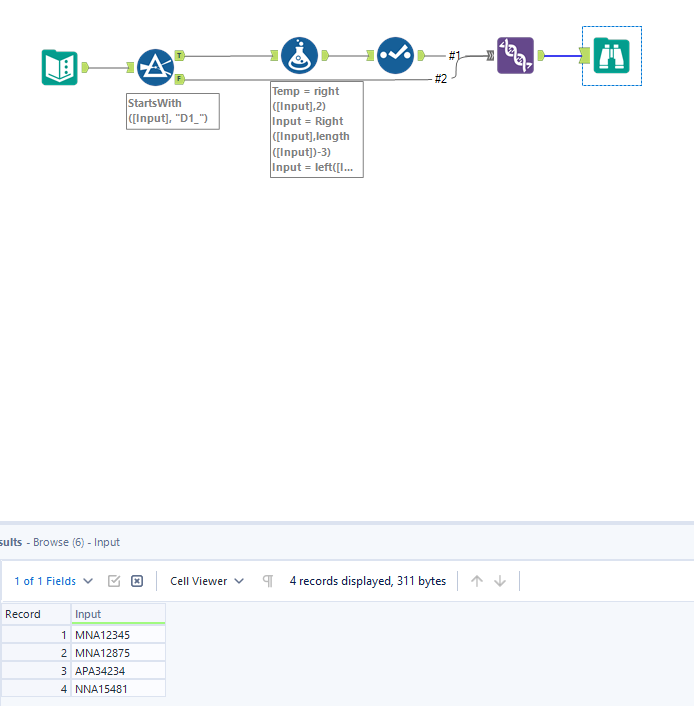Screen dimensions: 694x706
Task: Click the select all fields checkmark icon
Action: [x=114, y=581]
